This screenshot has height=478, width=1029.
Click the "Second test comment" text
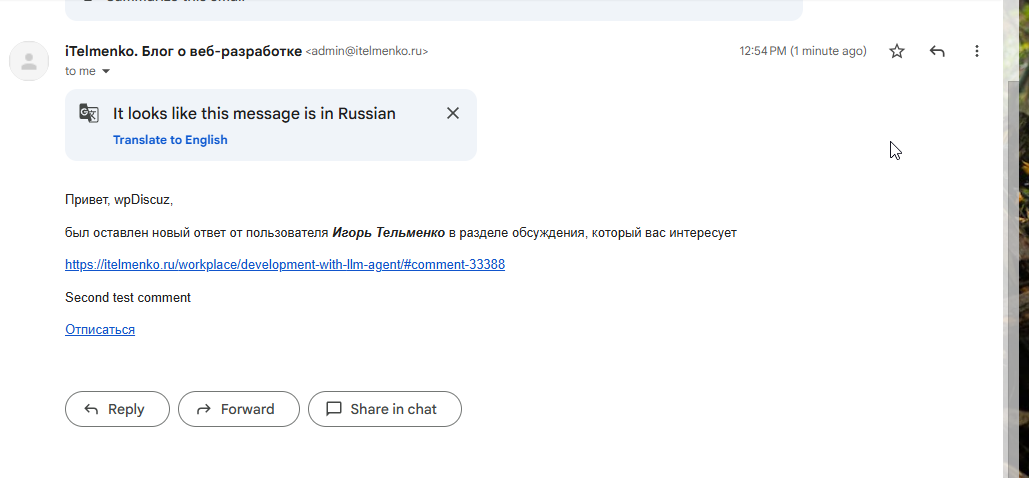[128, 297]
